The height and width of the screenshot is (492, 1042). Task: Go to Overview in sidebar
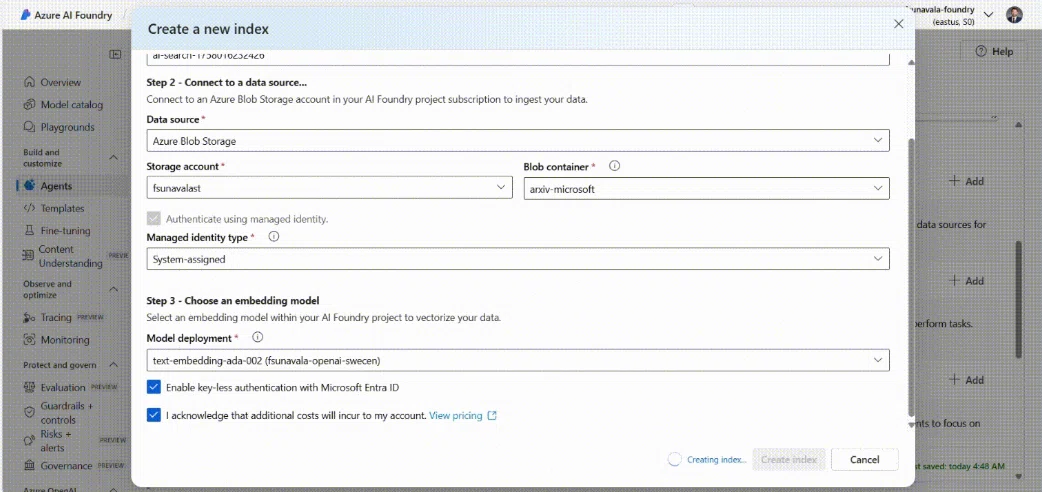(60, 82)
